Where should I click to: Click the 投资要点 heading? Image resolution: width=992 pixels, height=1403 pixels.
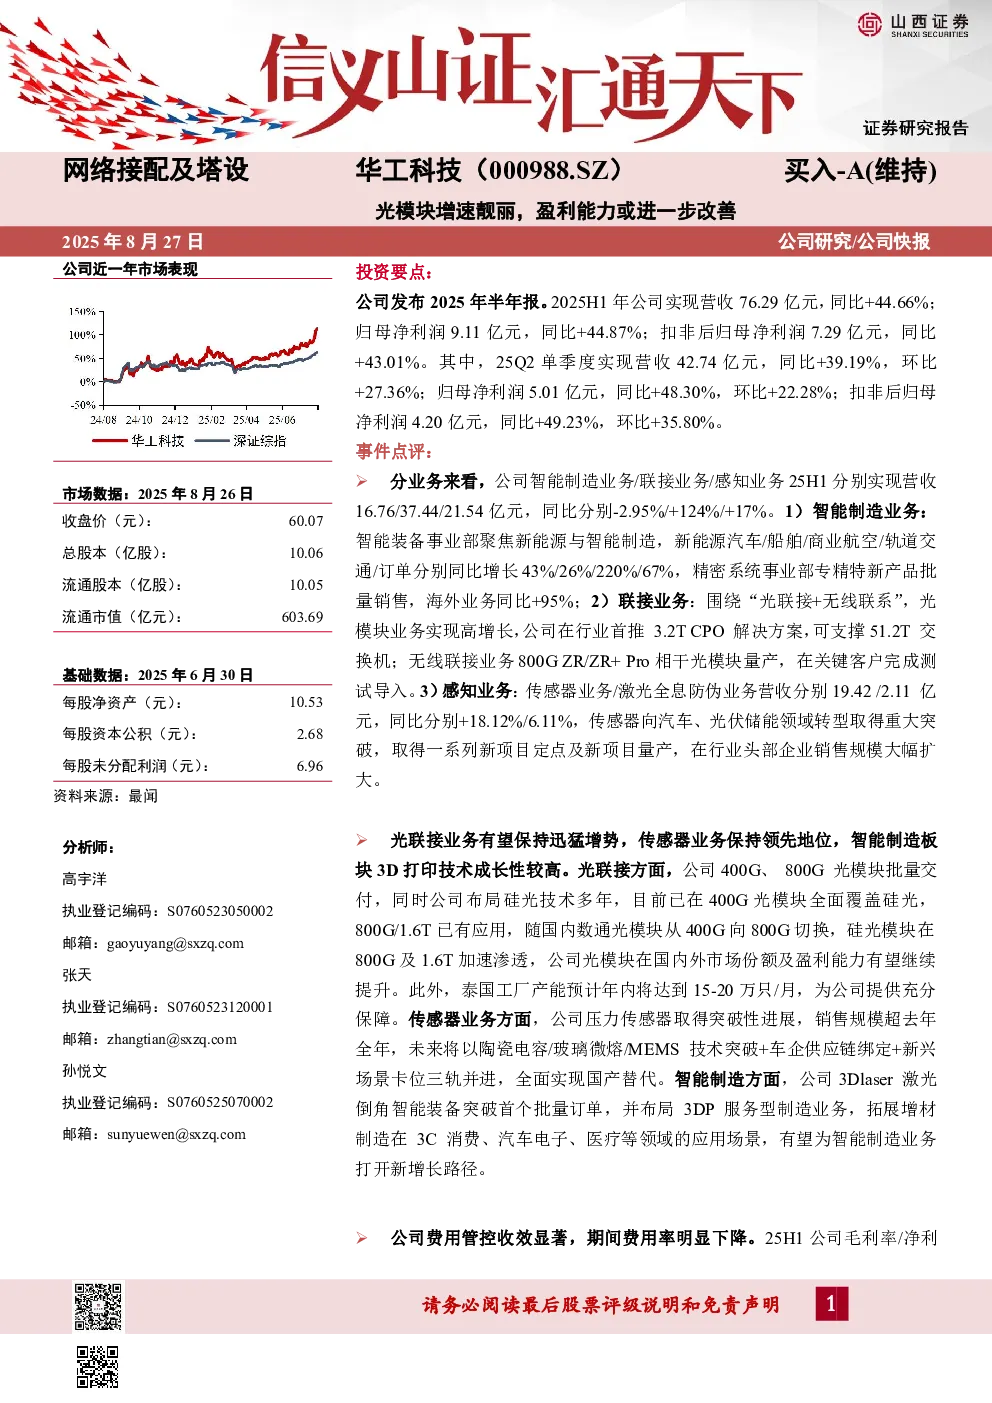click(394, 272)
